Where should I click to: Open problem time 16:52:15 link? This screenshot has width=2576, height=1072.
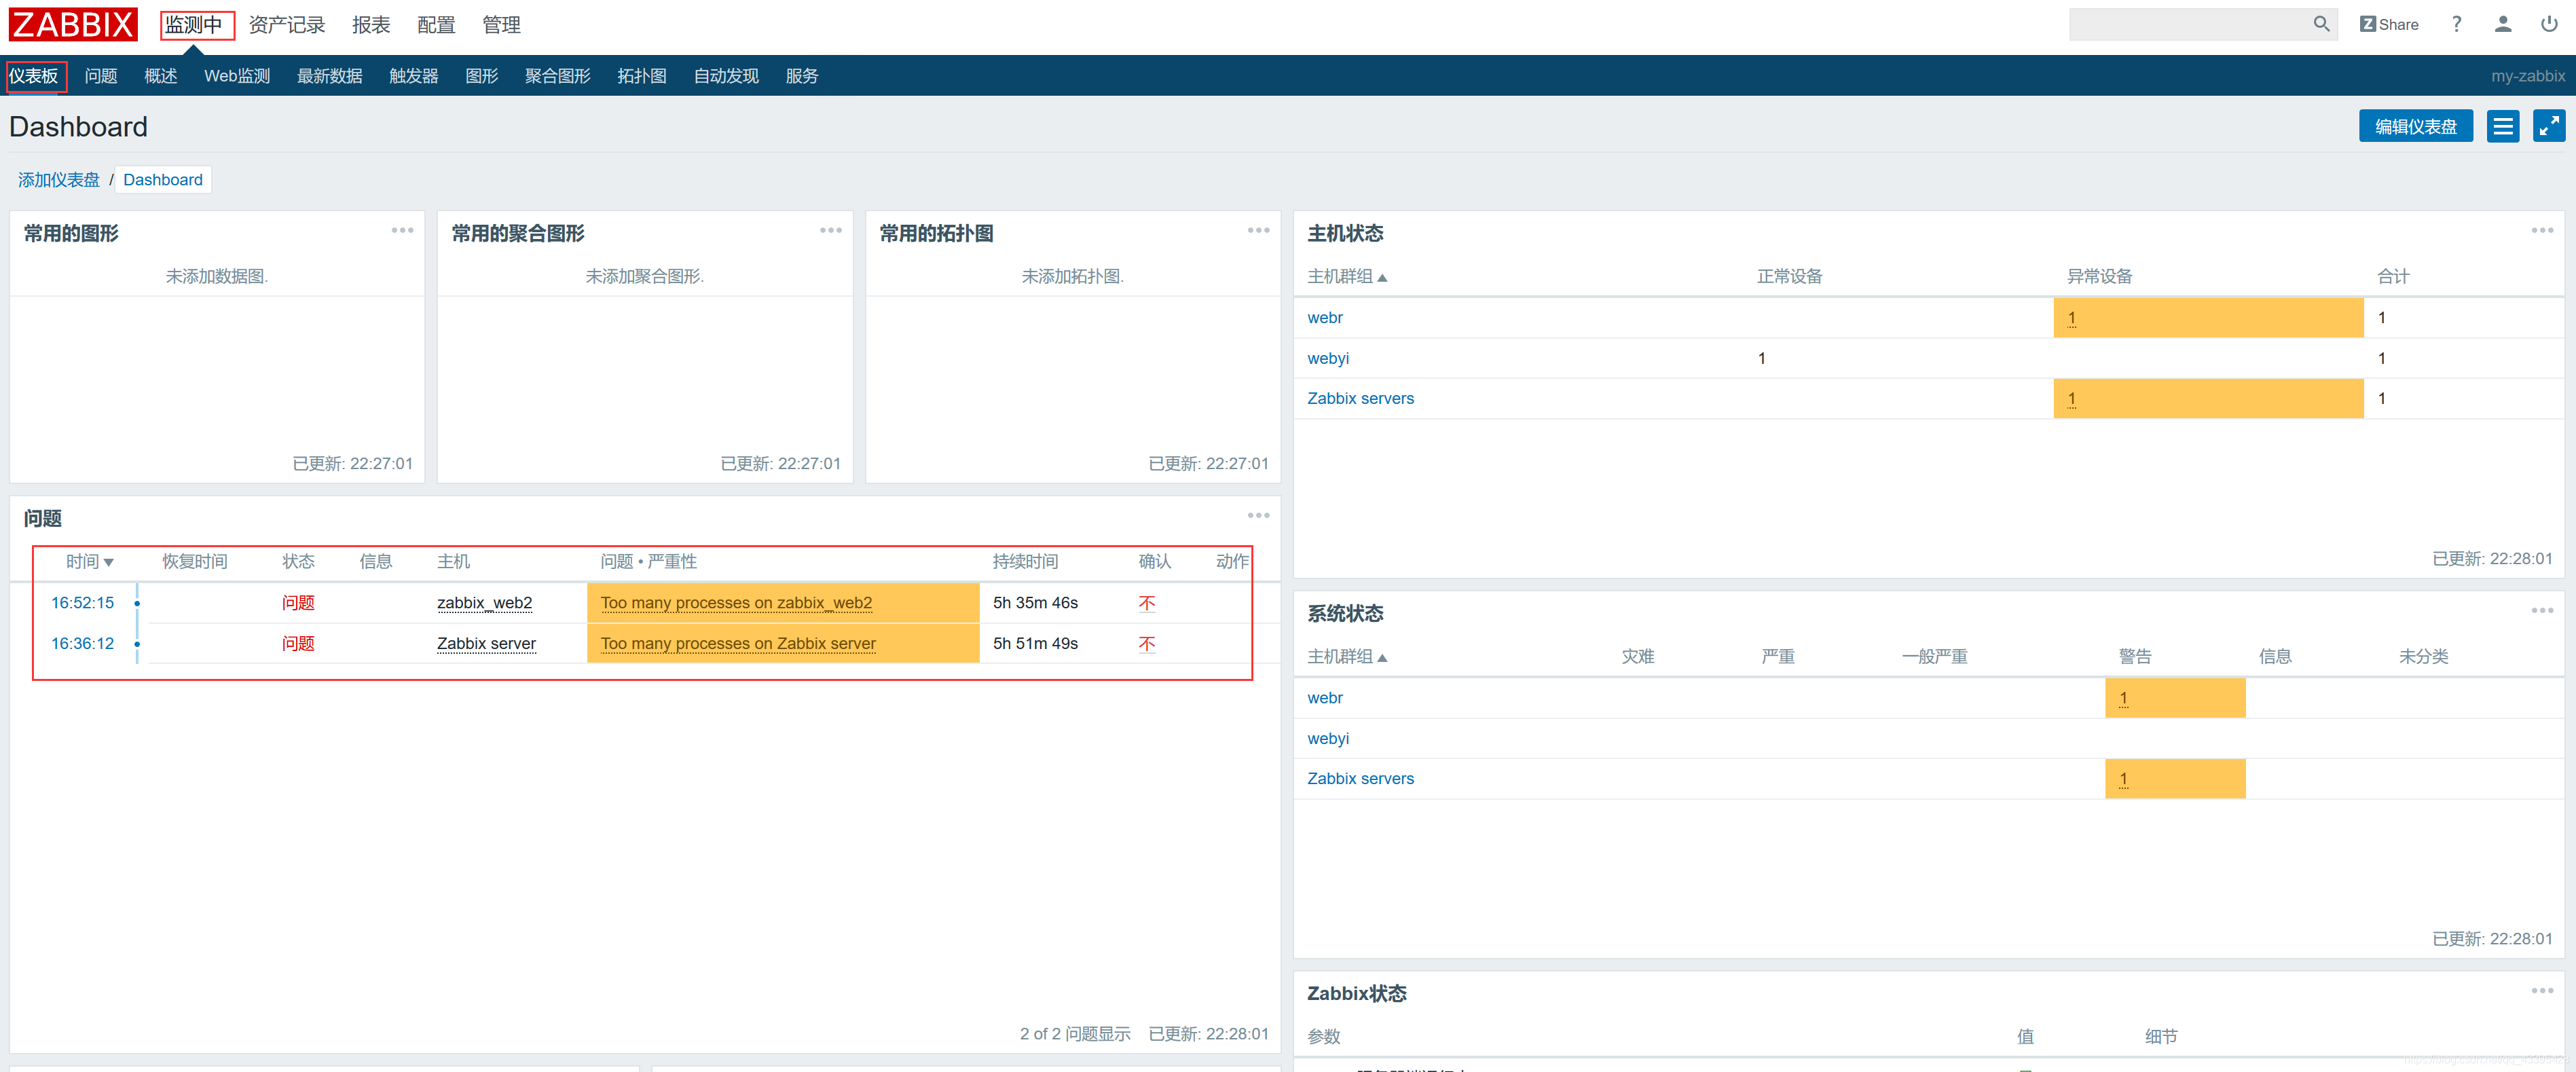click(83, 603)
